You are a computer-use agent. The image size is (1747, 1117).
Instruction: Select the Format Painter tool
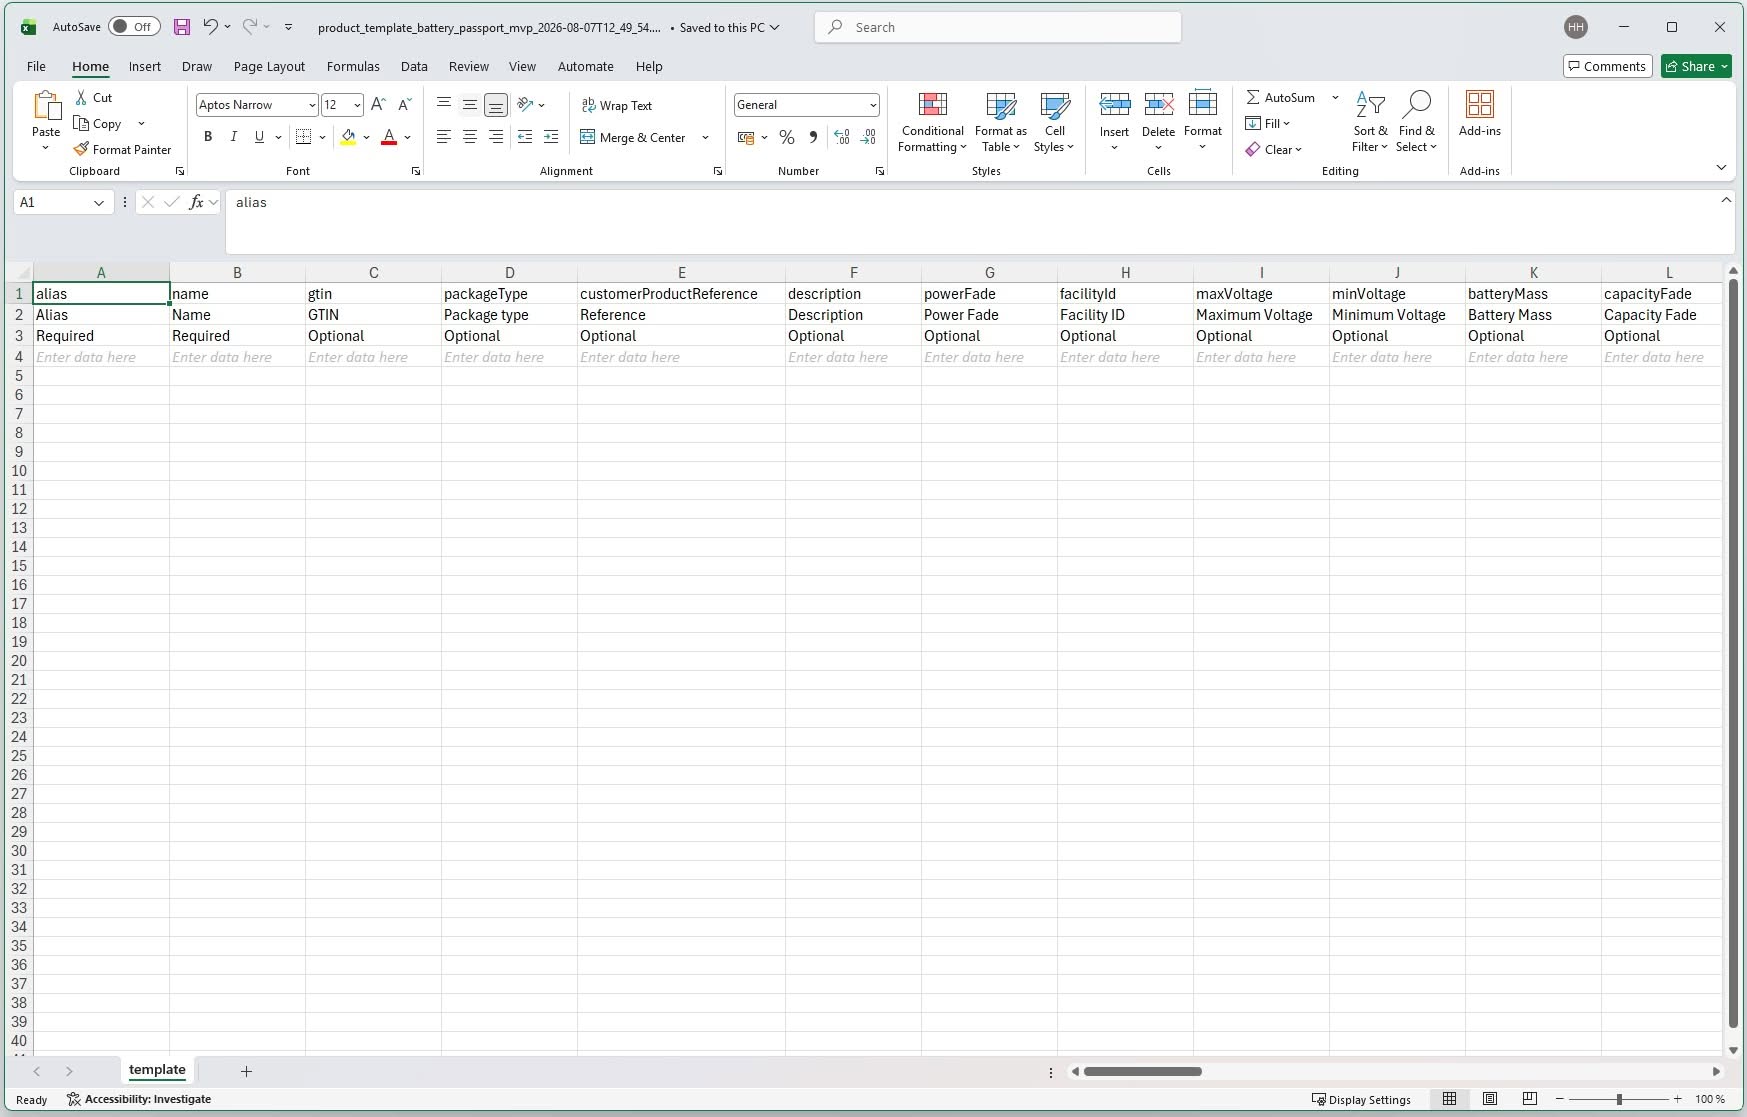122,149
